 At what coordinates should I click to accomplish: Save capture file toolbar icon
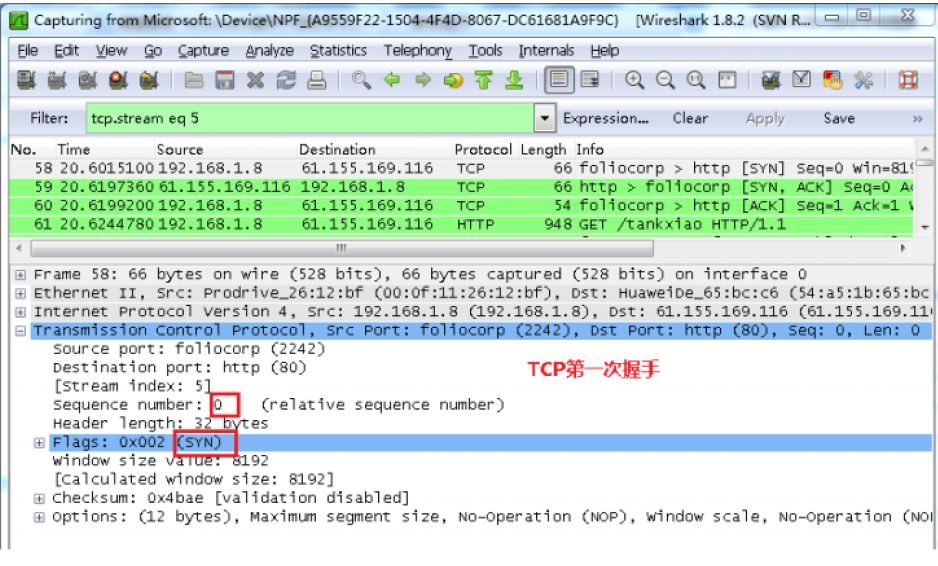click(x=224, y=80)
